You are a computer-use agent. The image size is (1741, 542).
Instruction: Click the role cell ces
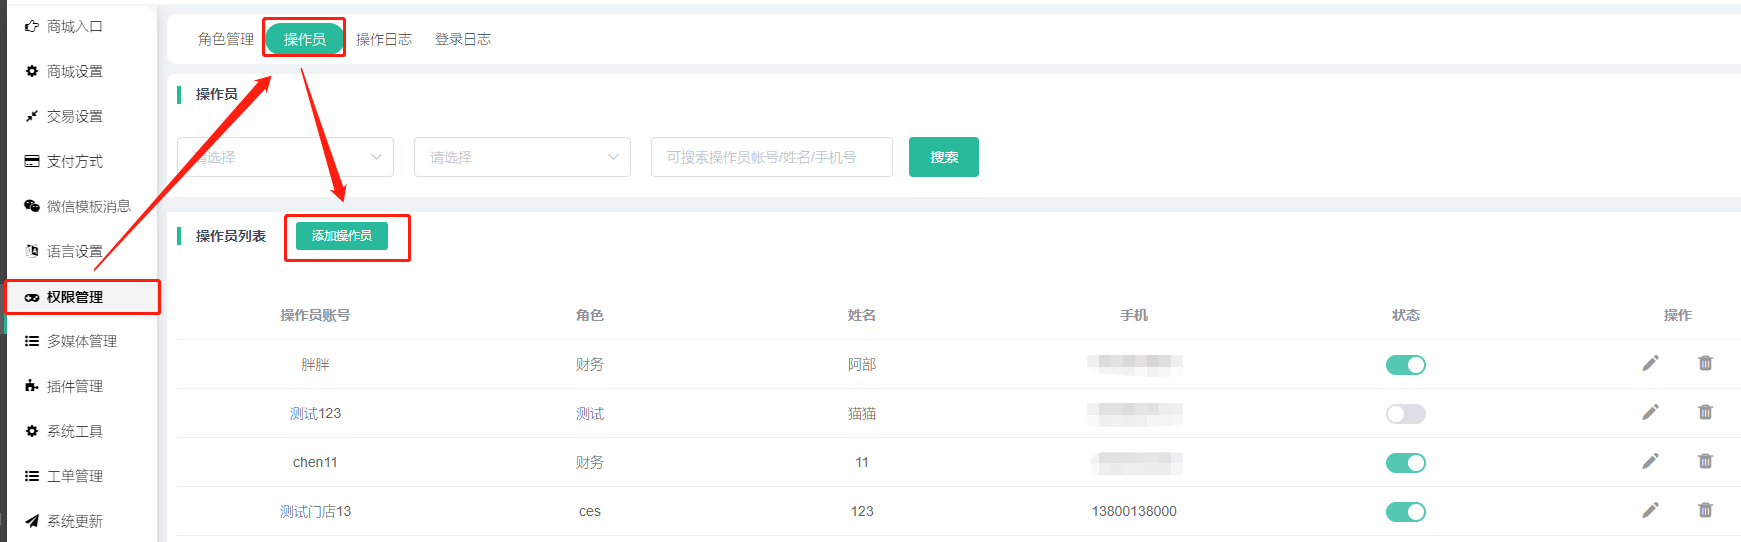(590, 511)
